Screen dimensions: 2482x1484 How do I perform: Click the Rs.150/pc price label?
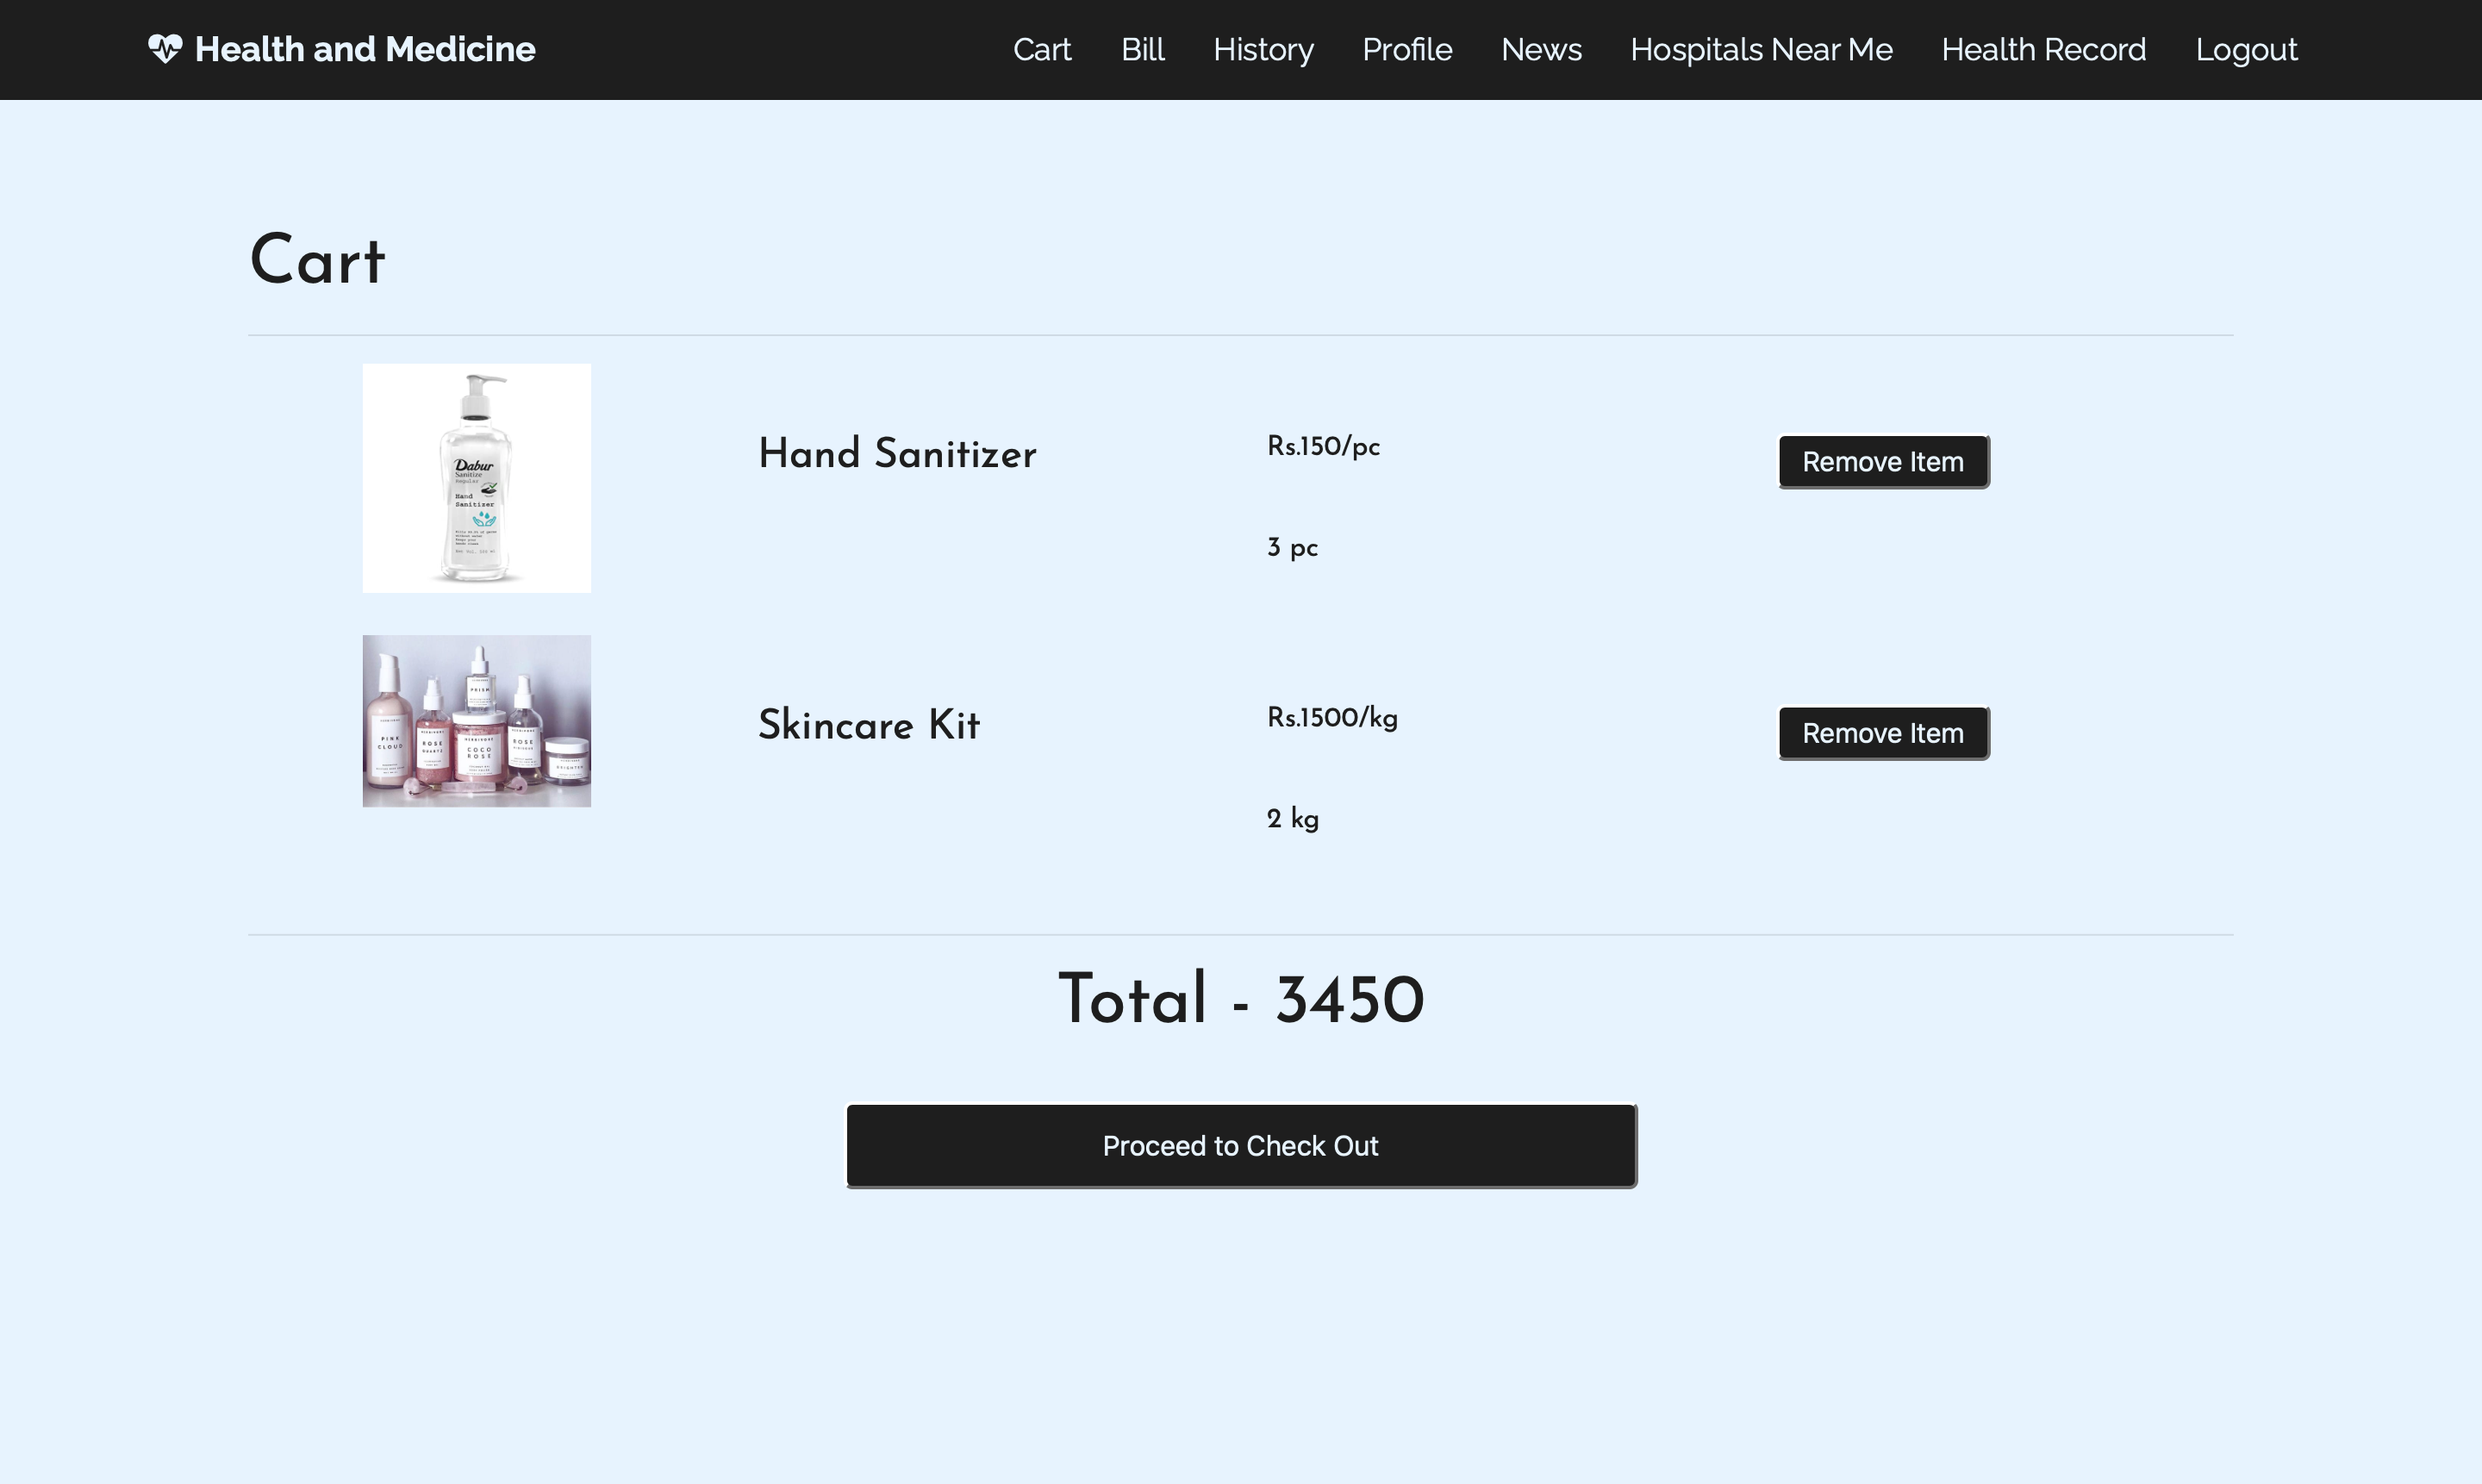point(1322,446)
